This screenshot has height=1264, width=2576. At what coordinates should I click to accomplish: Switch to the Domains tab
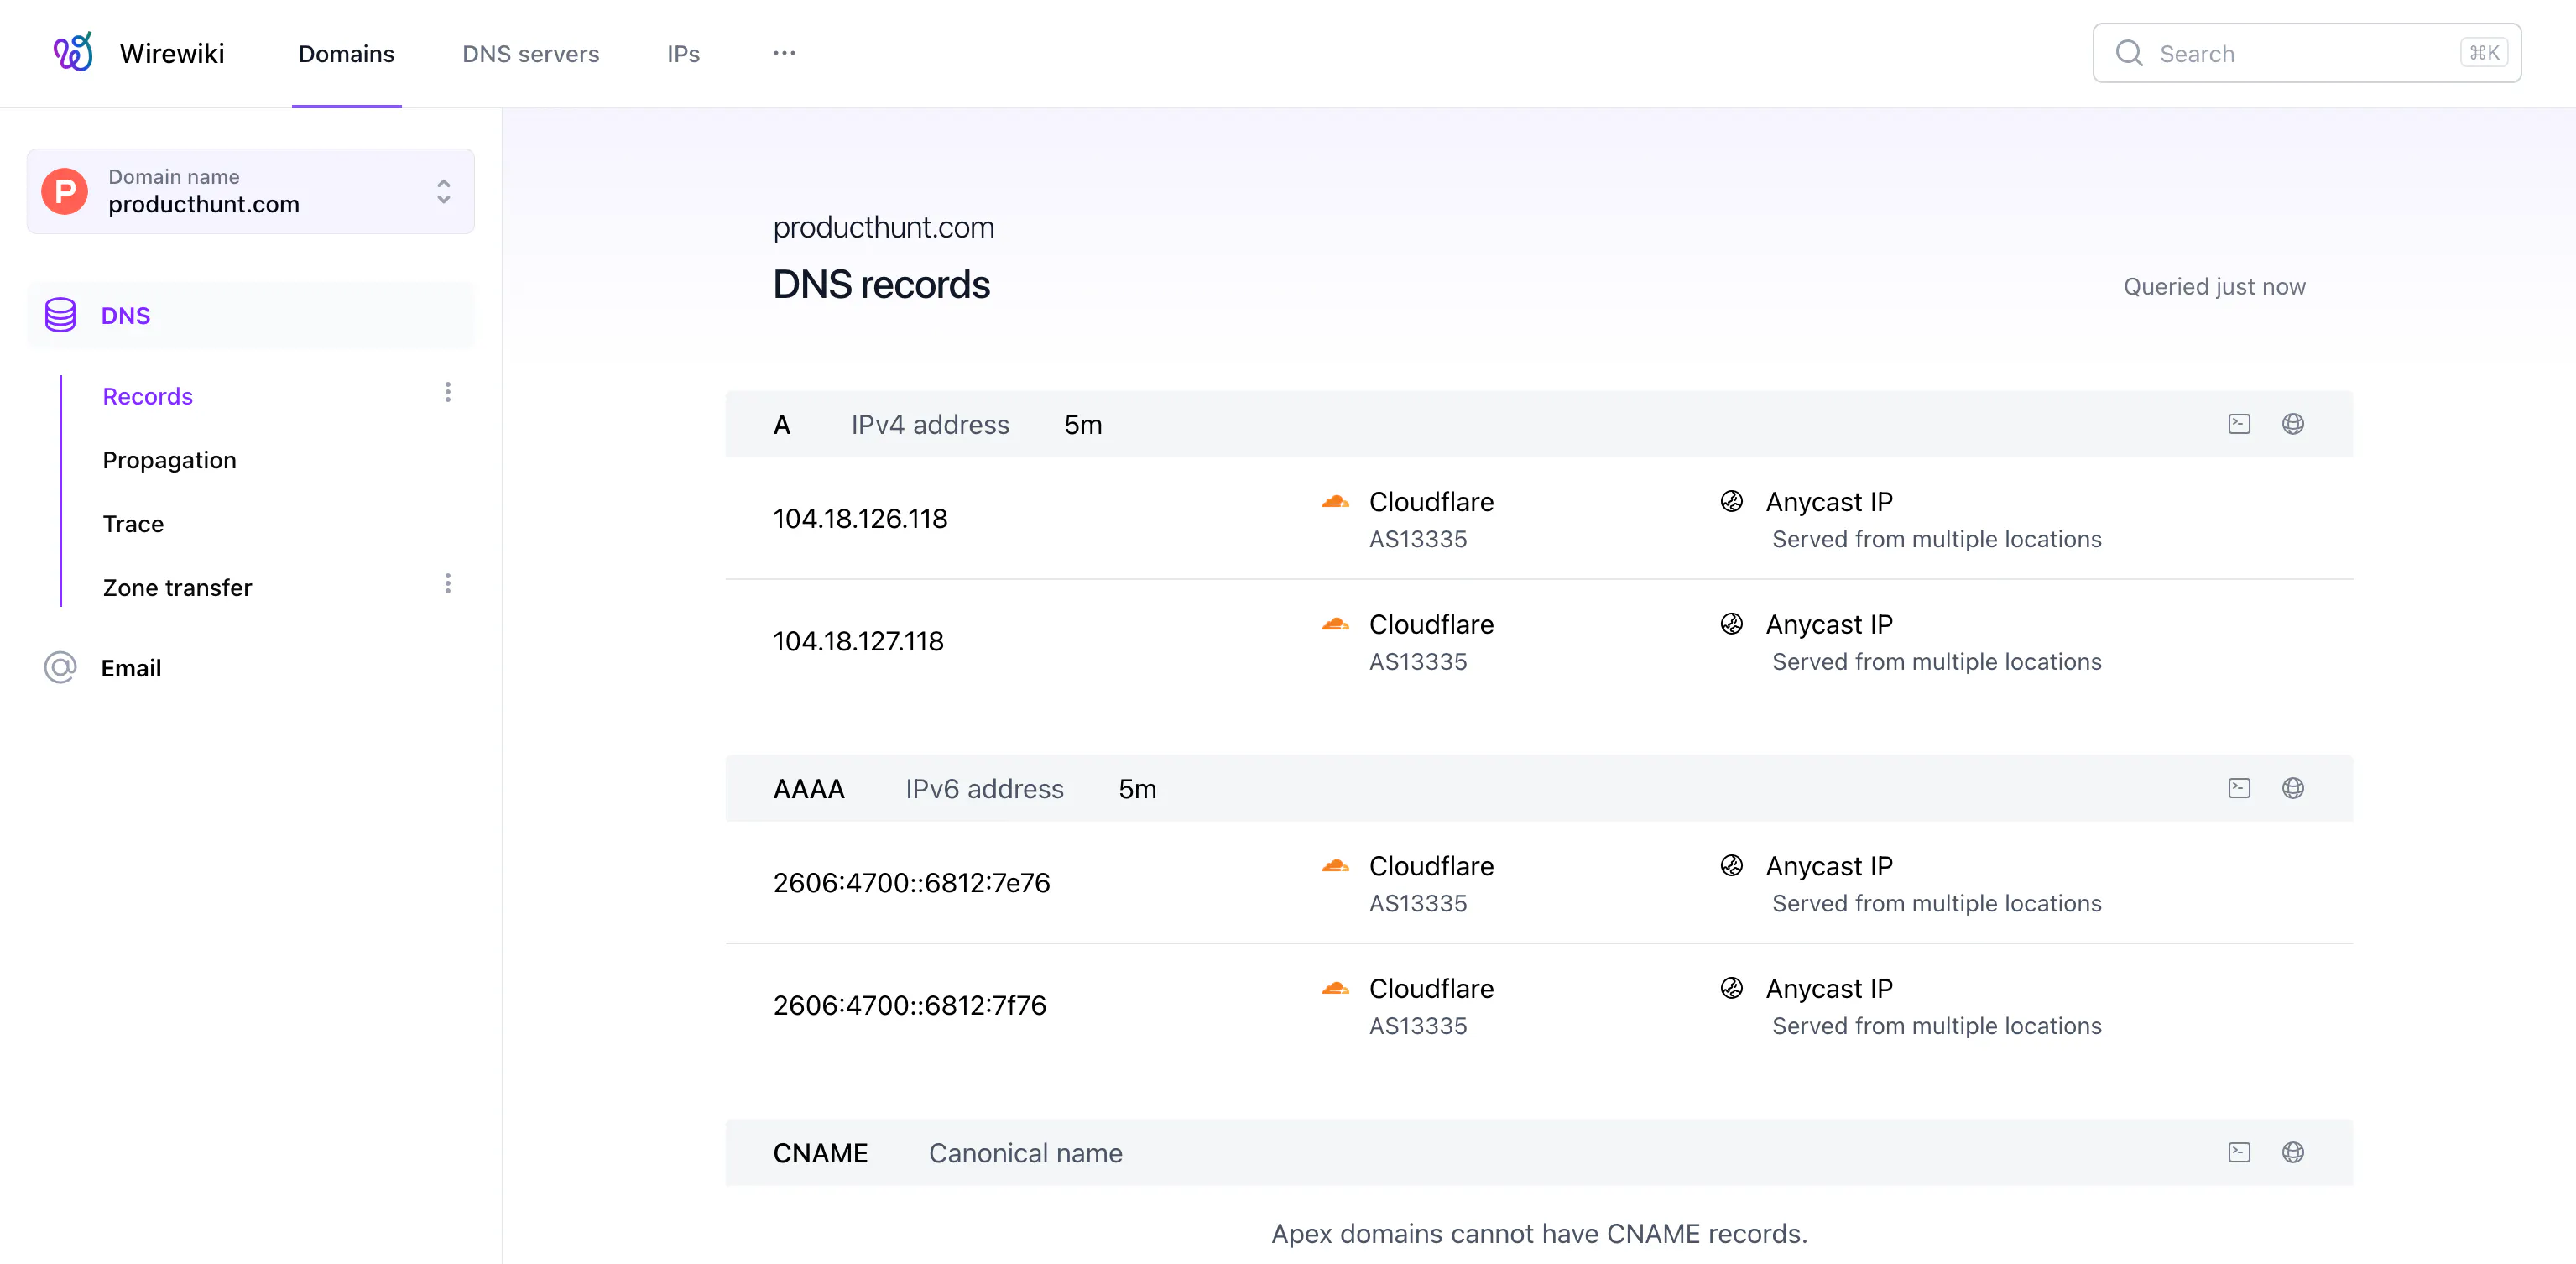pyautogui.click(x=347, y=54)
